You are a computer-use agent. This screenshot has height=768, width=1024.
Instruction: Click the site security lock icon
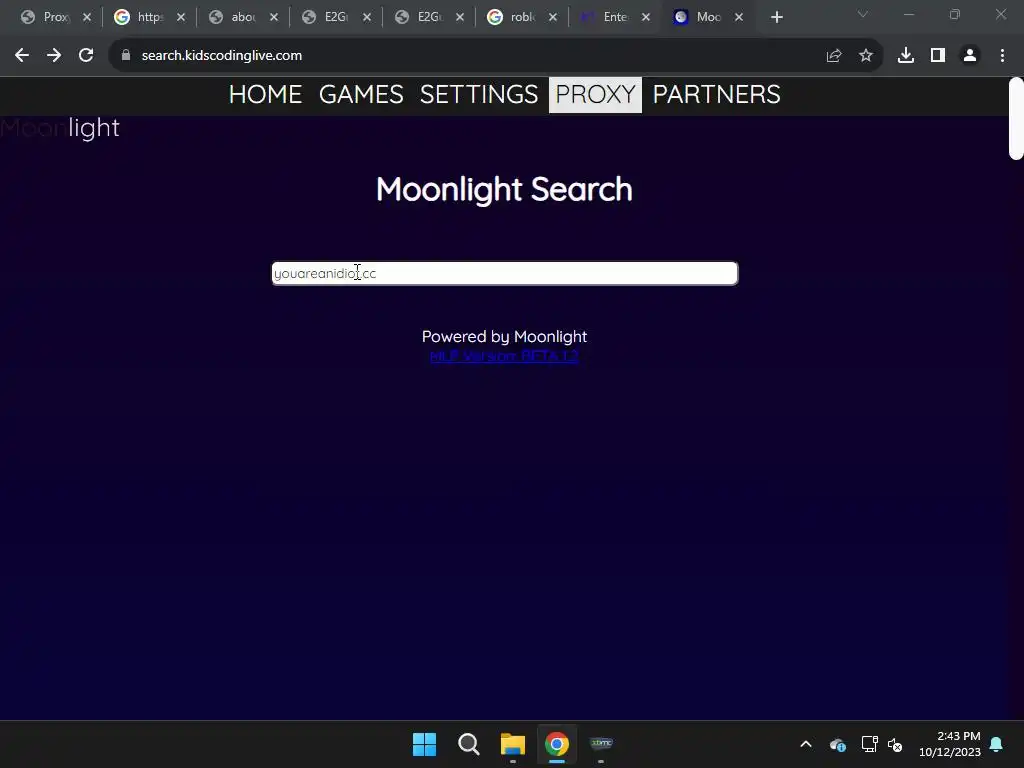pyautogui.click(x=126, y=56)
